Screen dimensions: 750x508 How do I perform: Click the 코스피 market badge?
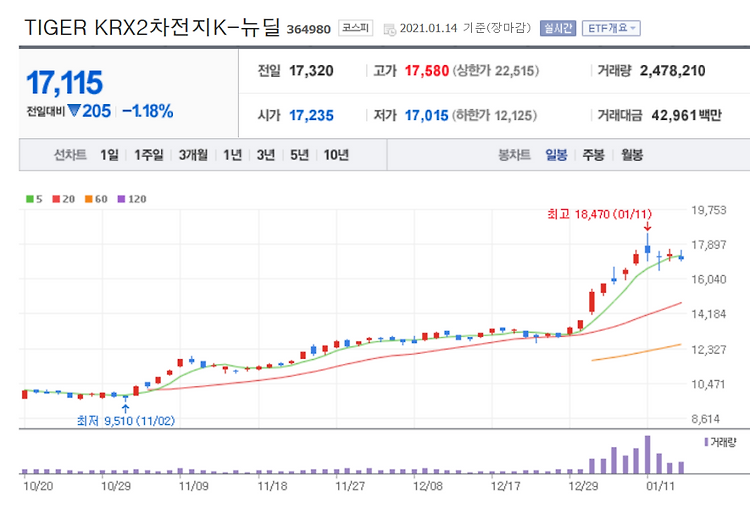click(355, 28)
